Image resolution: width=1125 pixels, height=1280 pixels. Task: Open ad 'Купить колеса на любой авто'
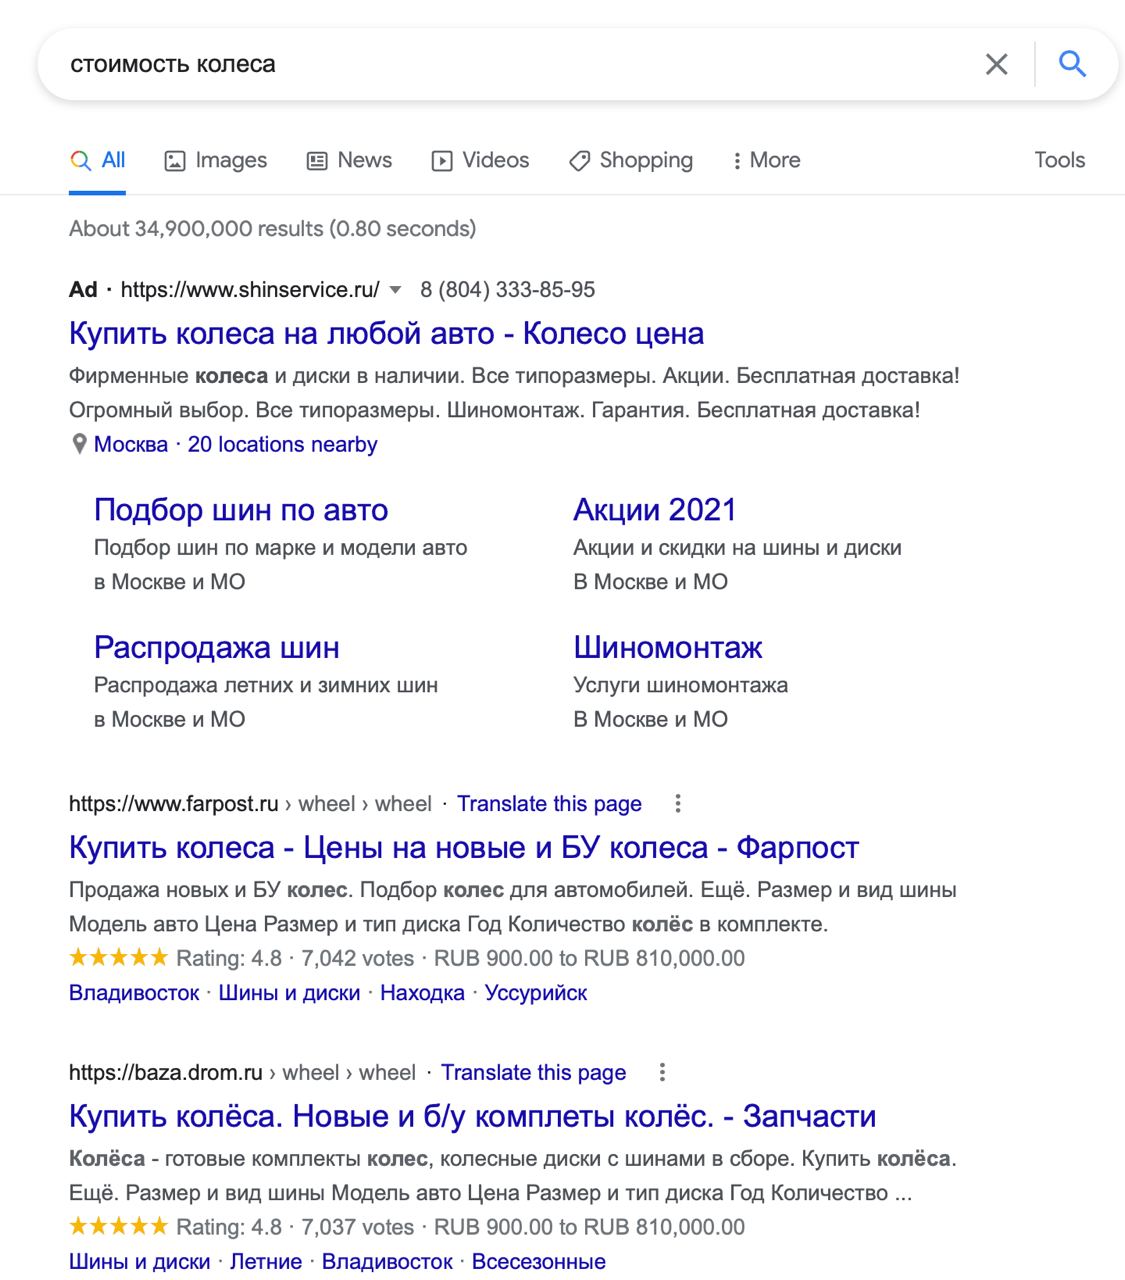click(386, 333)
